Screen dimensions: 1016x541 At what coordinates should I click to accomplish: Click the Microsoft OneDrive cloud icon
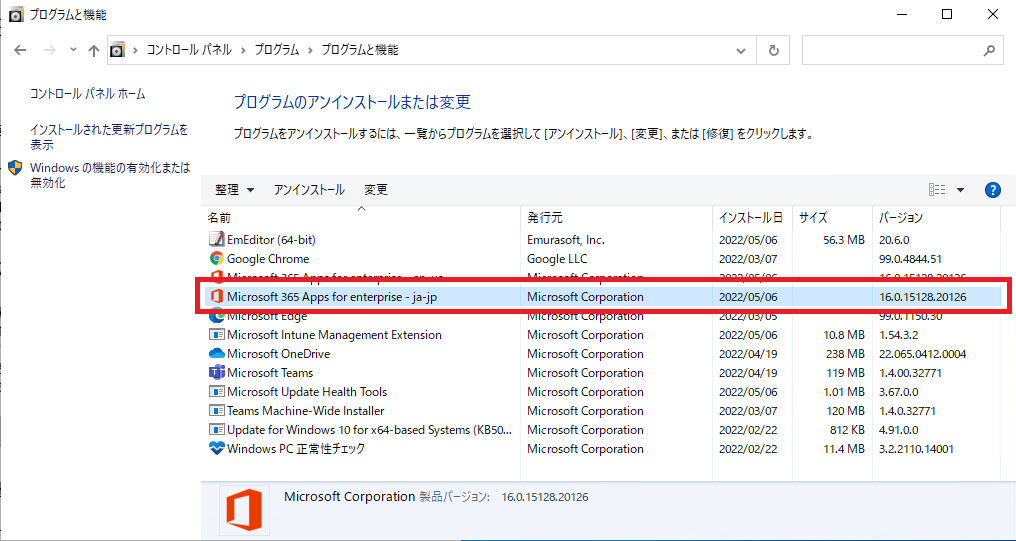[x=216, y=354]
